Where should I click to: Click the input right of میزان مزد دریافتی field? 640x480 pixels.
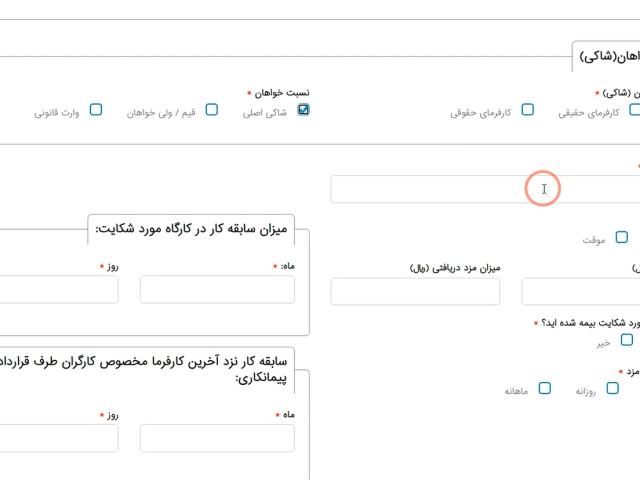[x=580, y=291]
